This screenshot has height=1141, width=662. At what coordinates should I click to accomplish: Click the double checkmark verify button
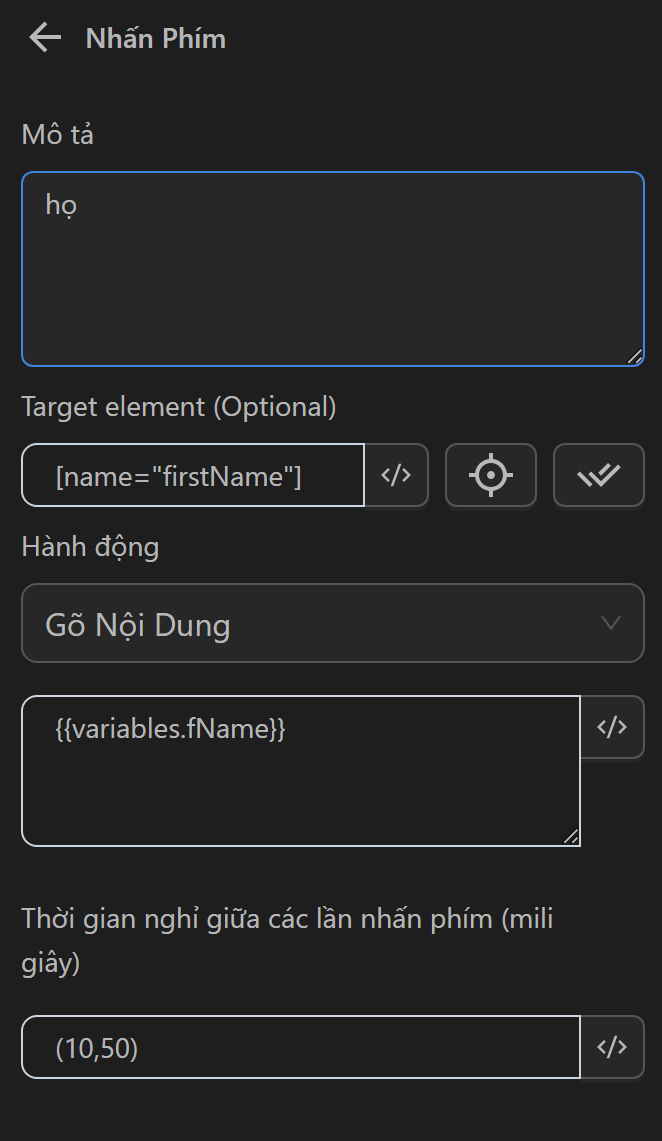598,476
